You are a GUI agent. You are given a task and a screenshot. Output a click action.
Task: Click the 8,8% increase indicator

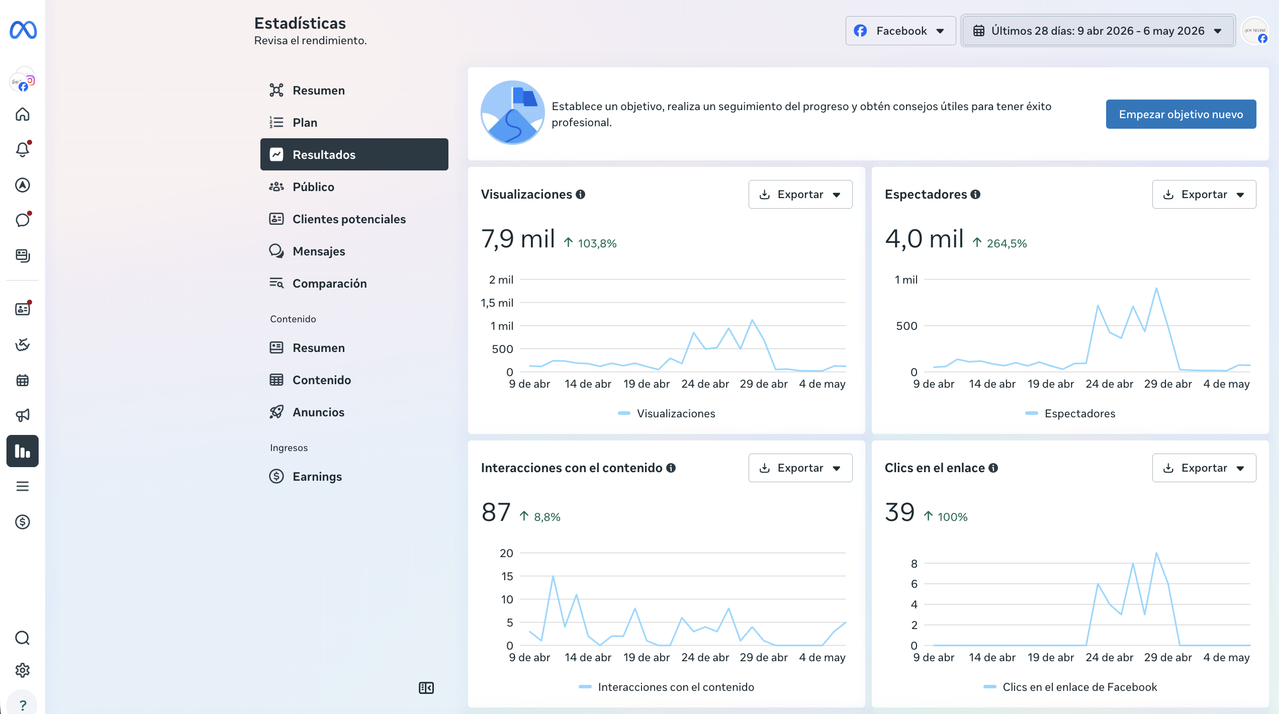point(540,517)
